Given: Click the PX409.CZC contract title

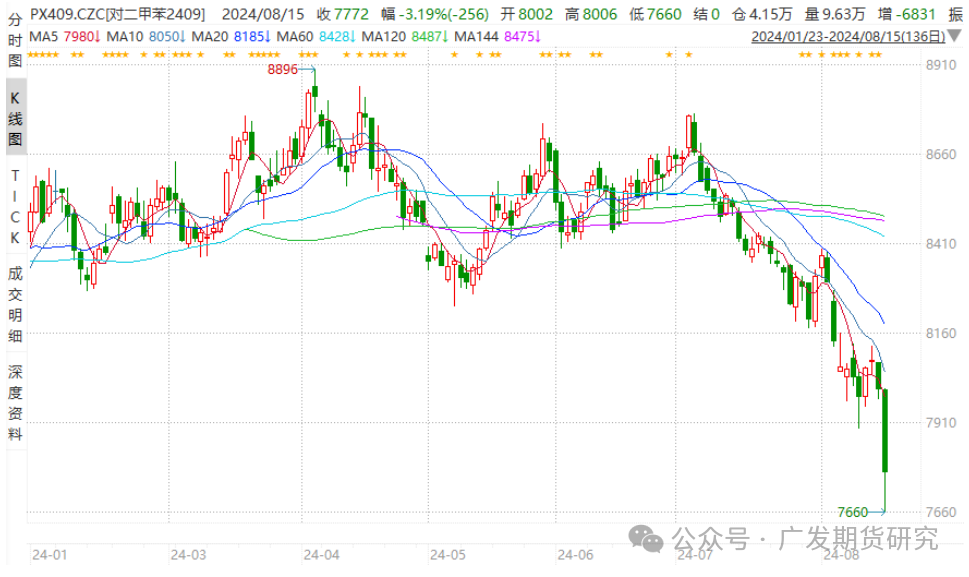Looking at the screenshot, I should pos(117,14).
